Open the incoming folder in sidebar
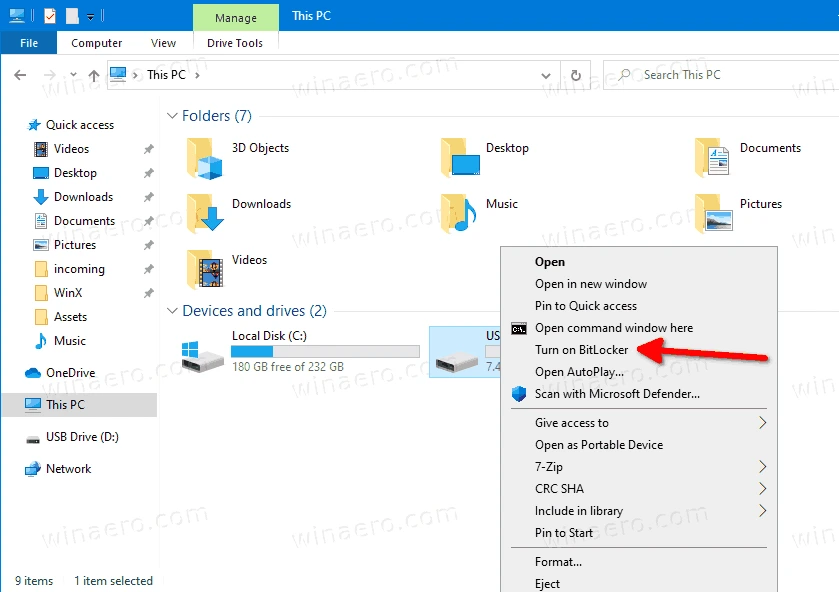The height and width of the screenshot is (592, 839). click(x=79, y=269)
